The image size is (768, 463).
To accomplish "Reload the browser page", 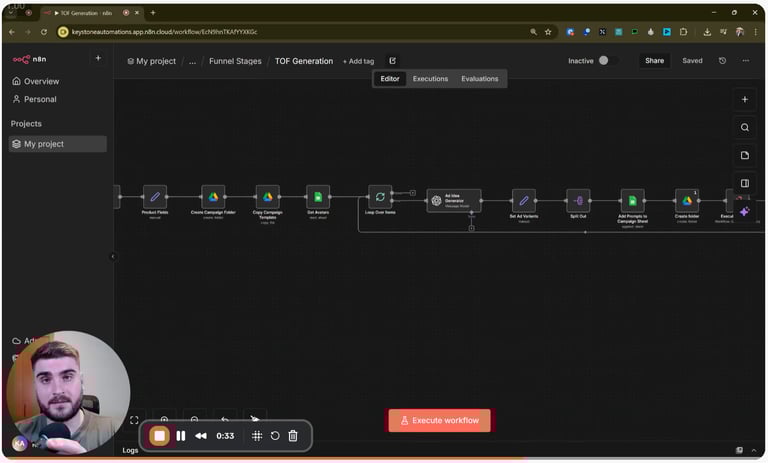I will pos(44,32).
